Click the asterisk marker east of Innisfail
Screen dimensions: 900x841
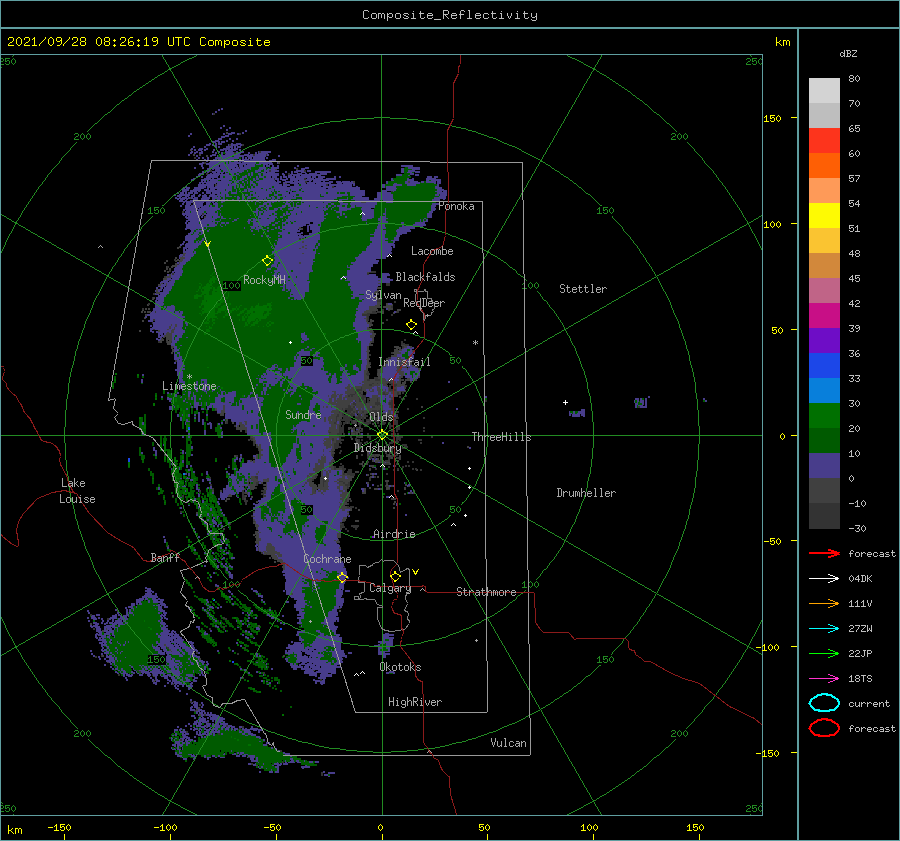click(x=475, y=343)
